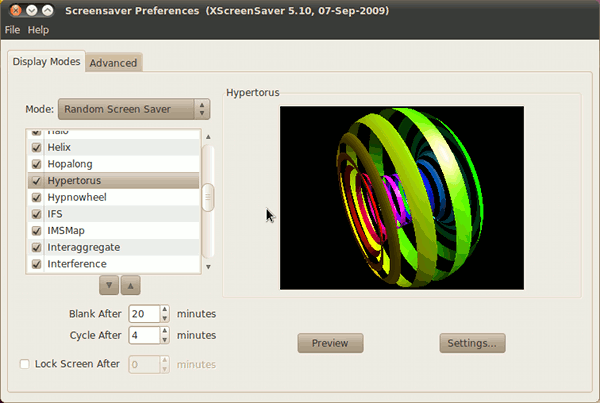Click the Hypertorus preview image
This screenshot has width=600, height=403.
401,198
